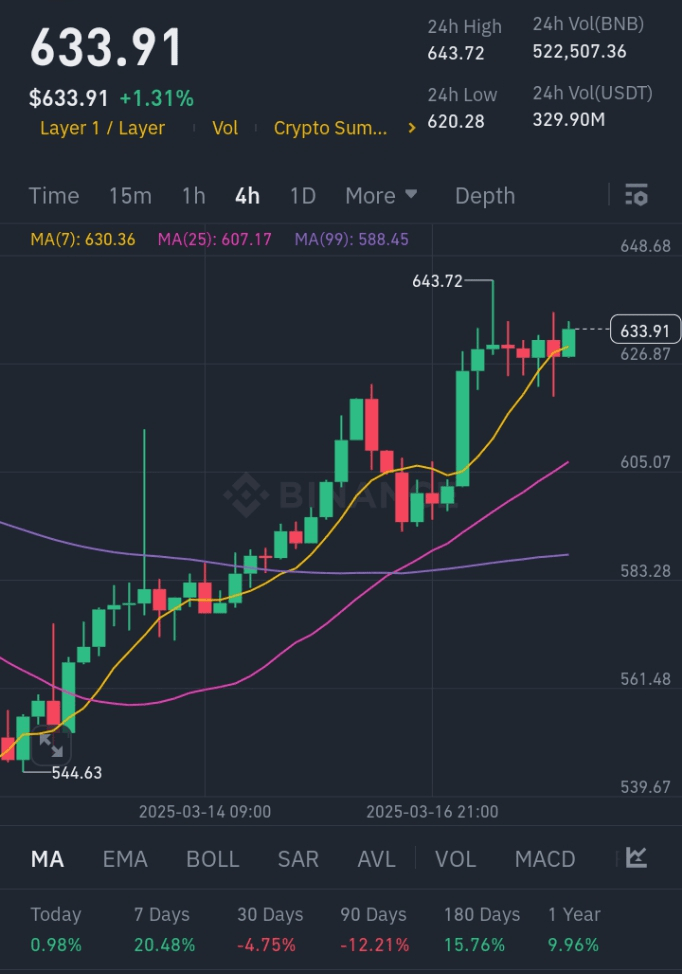Open the chart settings icon
Screen dimensions: 682x974
tap(636, 196)
